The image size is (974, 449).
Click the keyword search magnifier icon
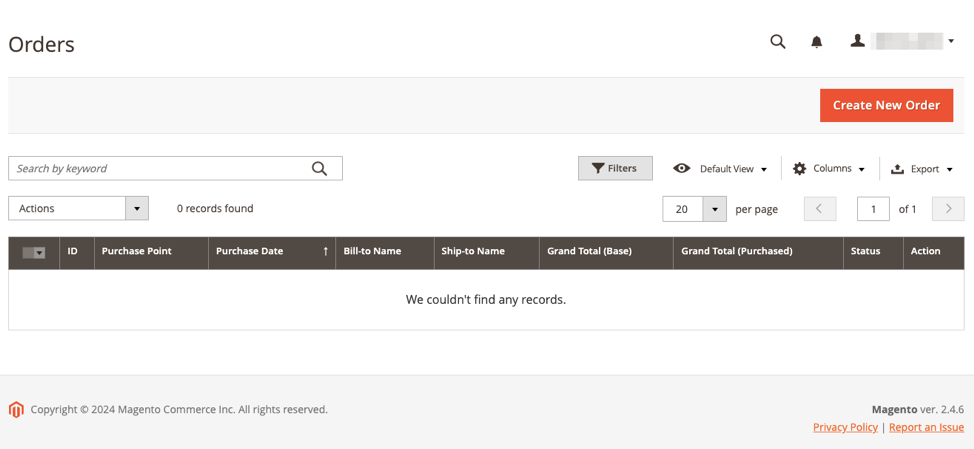tap(319, 169)
